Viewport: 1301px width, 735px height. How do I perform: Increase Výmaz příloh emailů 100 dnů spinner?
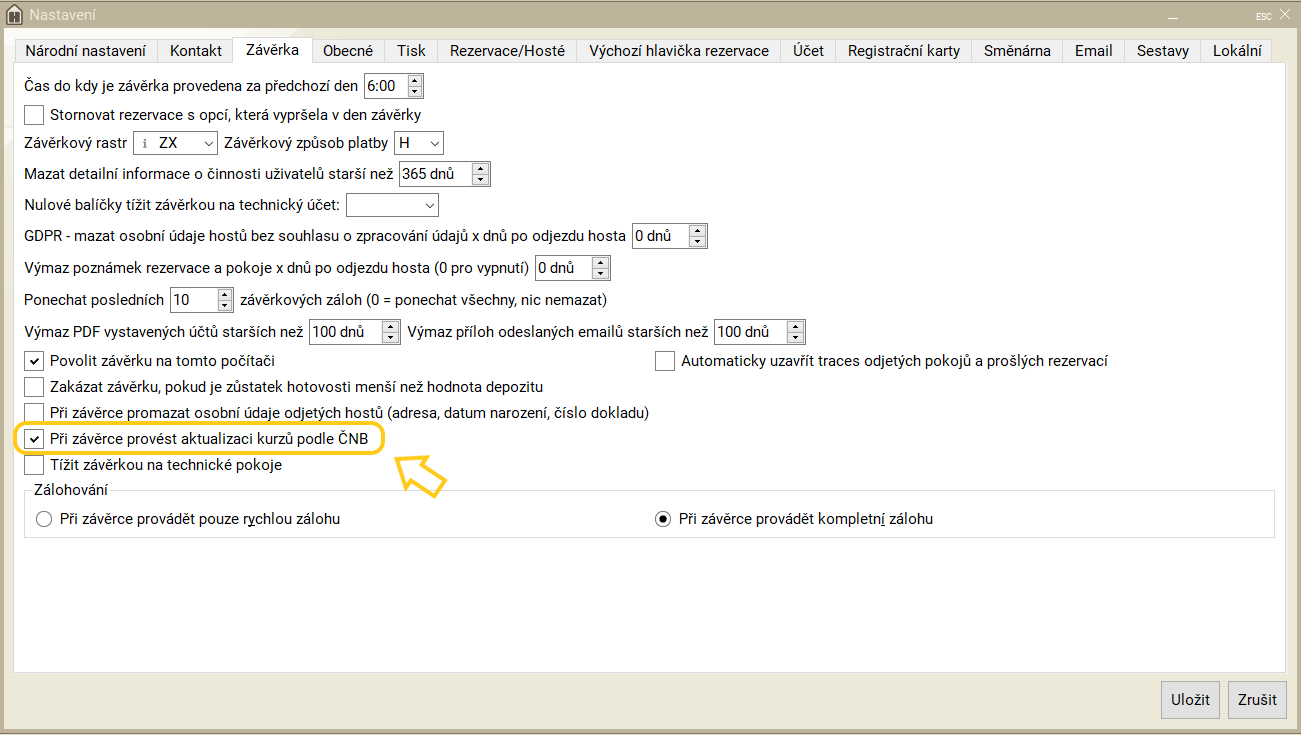[795, 326]
